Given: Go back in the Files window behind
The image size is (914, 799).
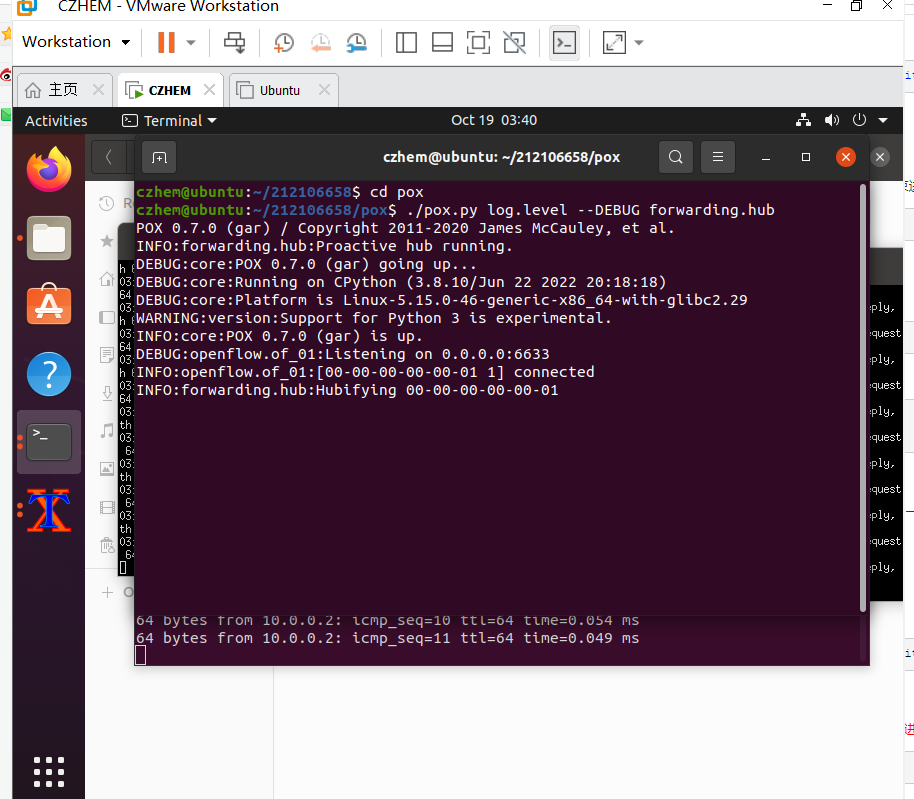Looking at the screenshot, I should 108,157.
